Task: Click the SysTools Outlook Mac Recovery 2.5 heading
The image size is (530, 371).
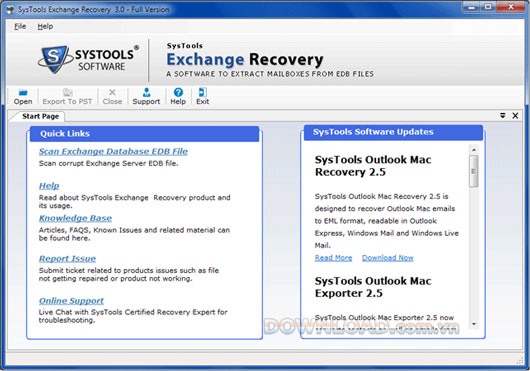Action: [x=373, y=166]
